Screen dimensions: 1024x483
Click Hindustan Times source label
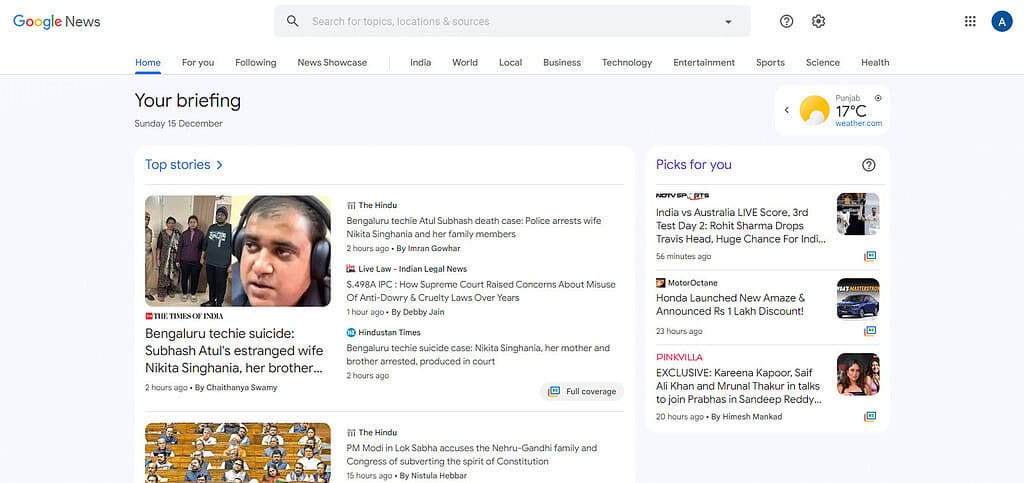(383, 332)
